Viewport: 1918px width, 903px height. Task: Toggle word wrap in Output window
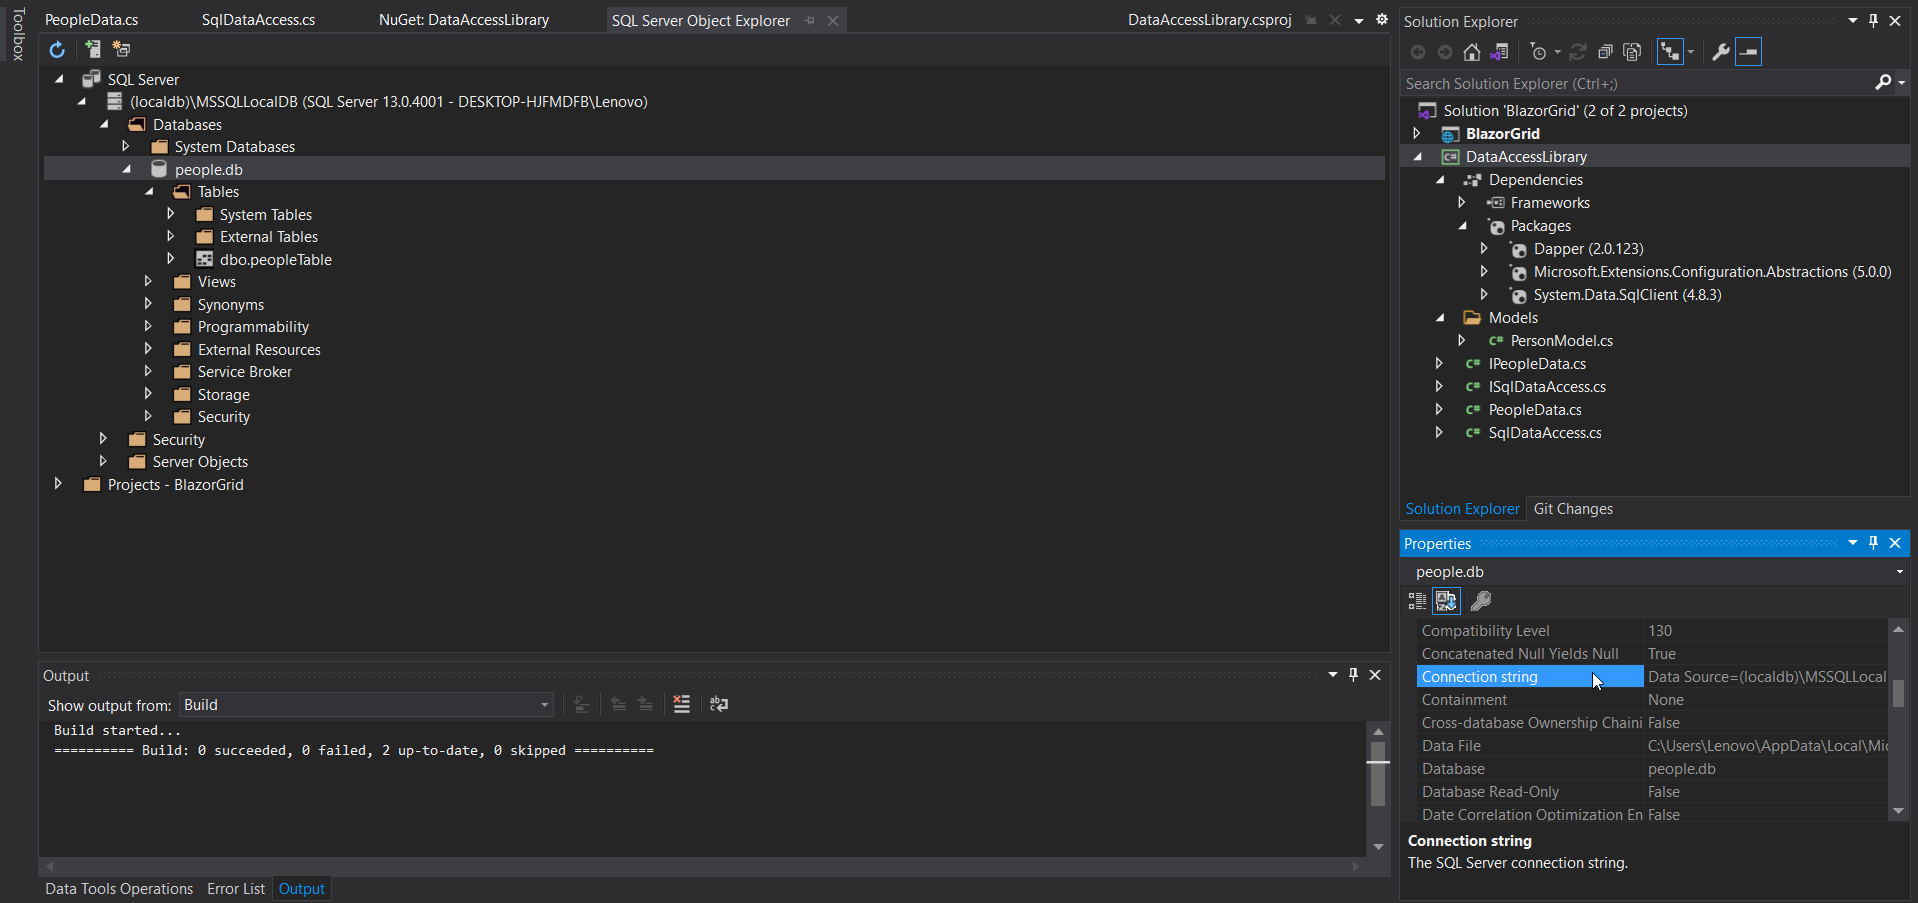719,704
